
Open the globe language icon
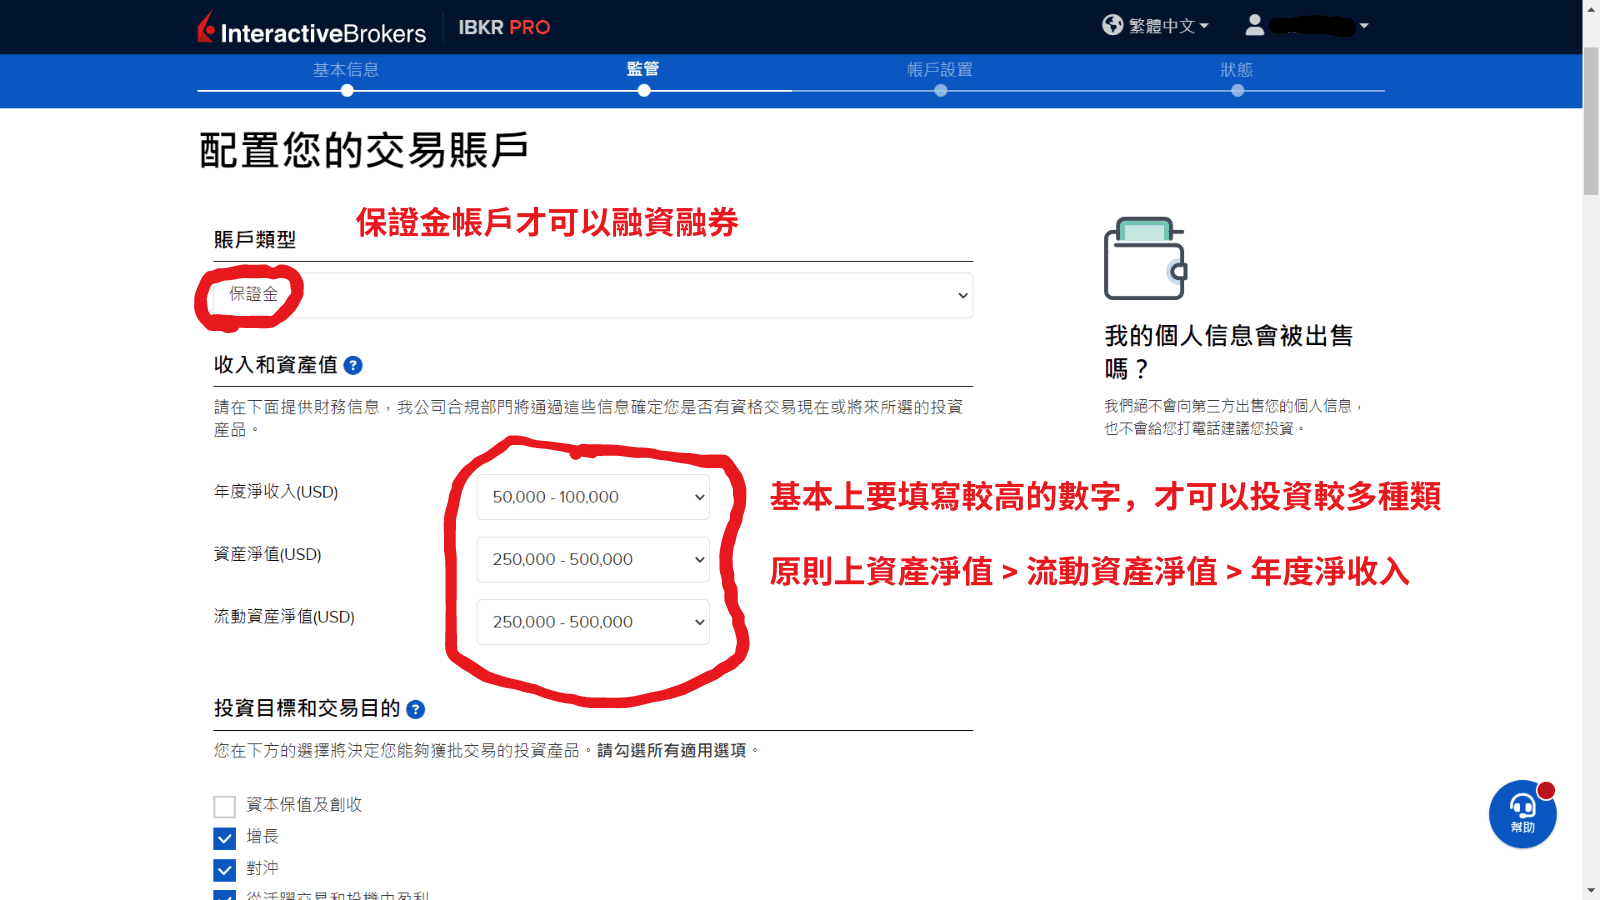pyautogui.click(x=1111, y=25)
